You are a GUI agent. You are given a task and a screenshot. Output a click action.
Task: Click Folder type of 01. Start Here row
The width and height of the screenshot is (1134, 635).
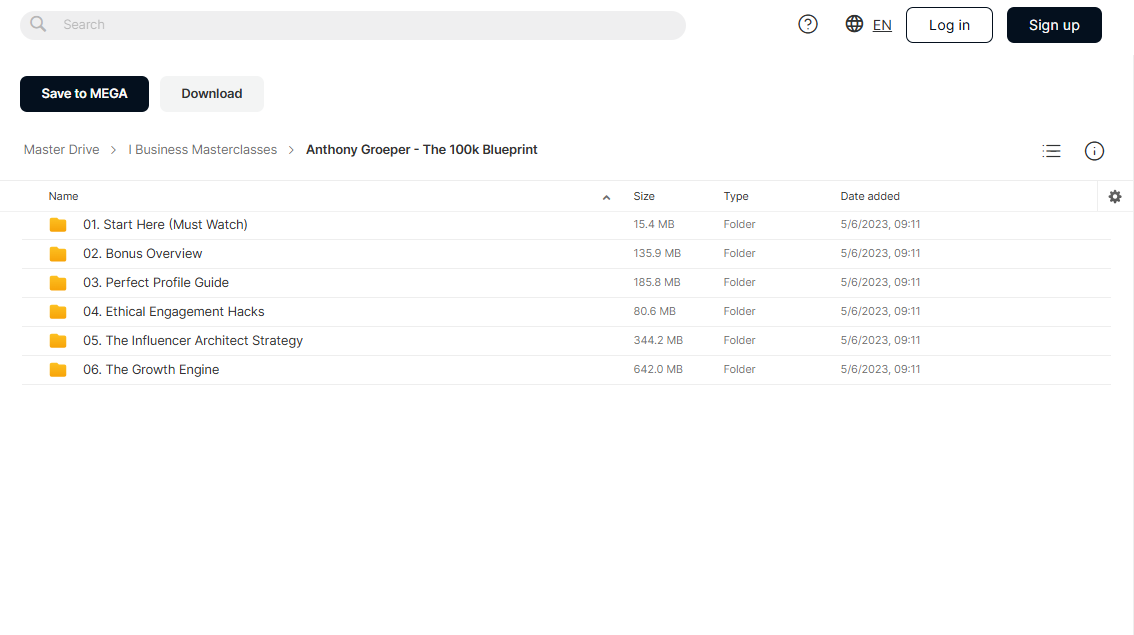pos(739,225)
